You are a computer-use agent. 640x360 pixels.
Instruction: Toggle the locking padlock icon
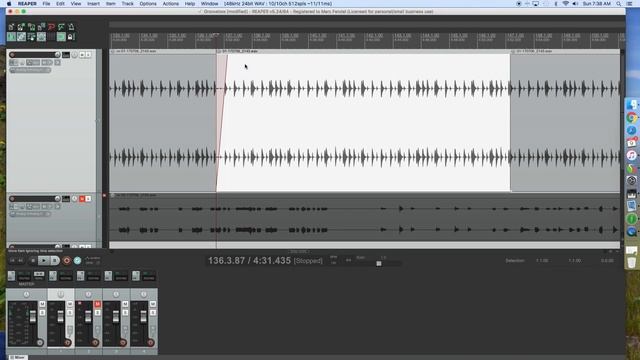[x=71, y=37]
